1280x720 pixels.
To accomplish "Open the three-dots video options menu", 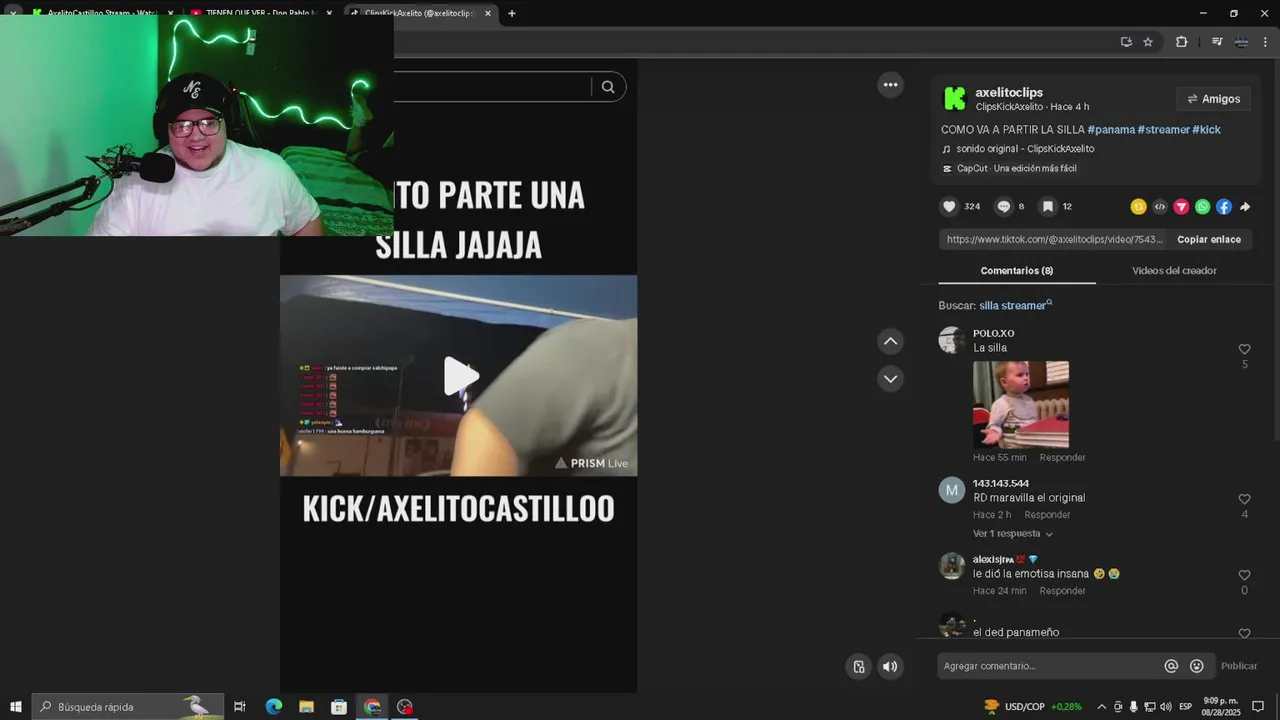I will tap(890, 85).
